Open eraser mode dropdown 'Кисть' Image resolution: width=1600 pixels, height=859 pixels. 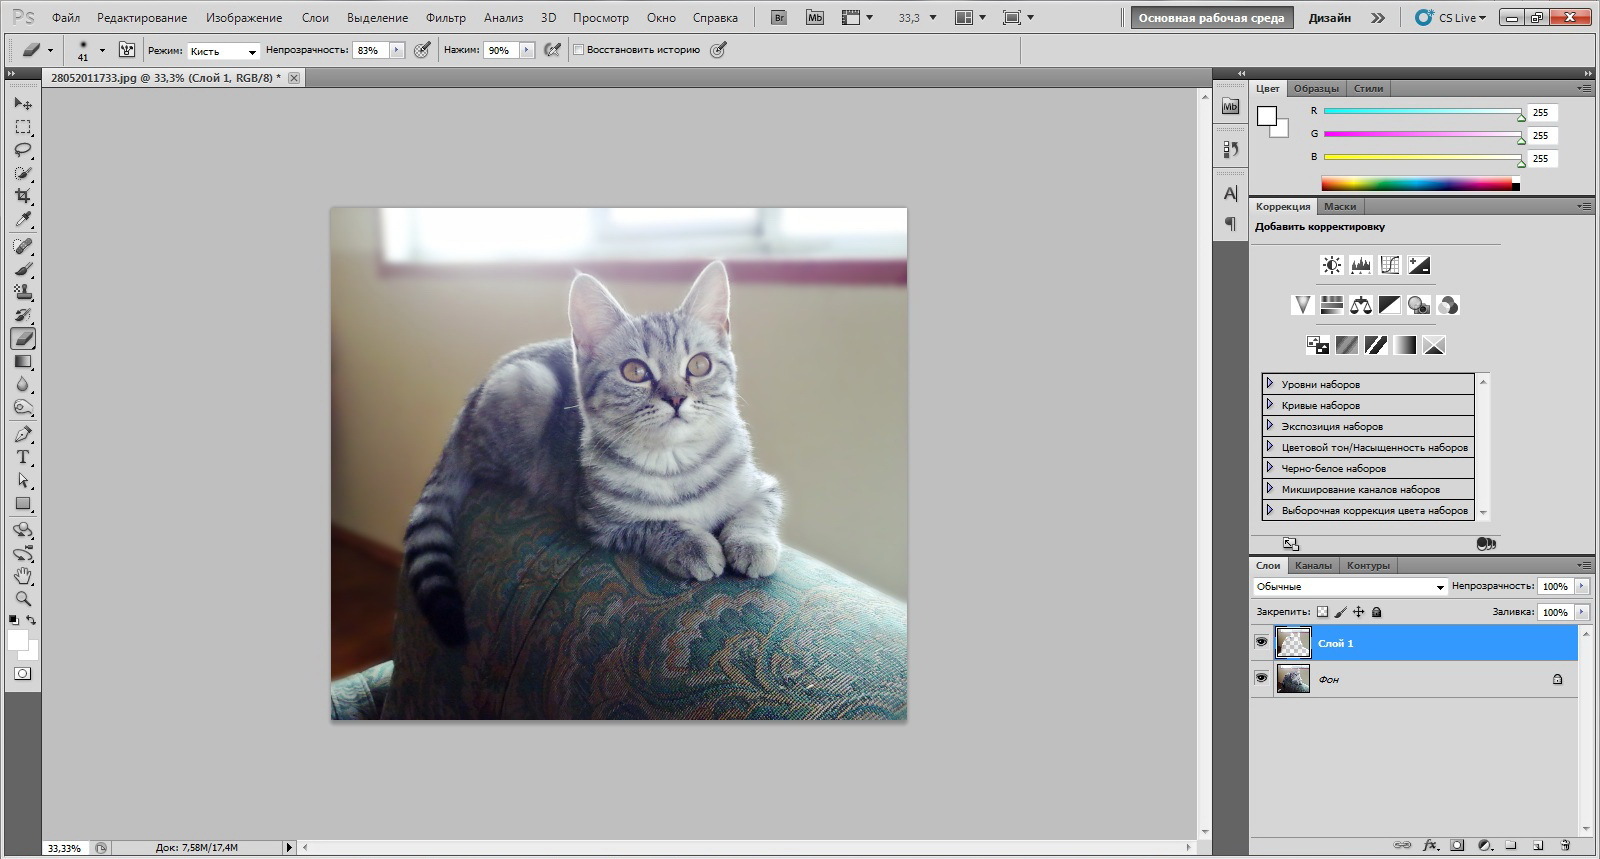[223, 51]
